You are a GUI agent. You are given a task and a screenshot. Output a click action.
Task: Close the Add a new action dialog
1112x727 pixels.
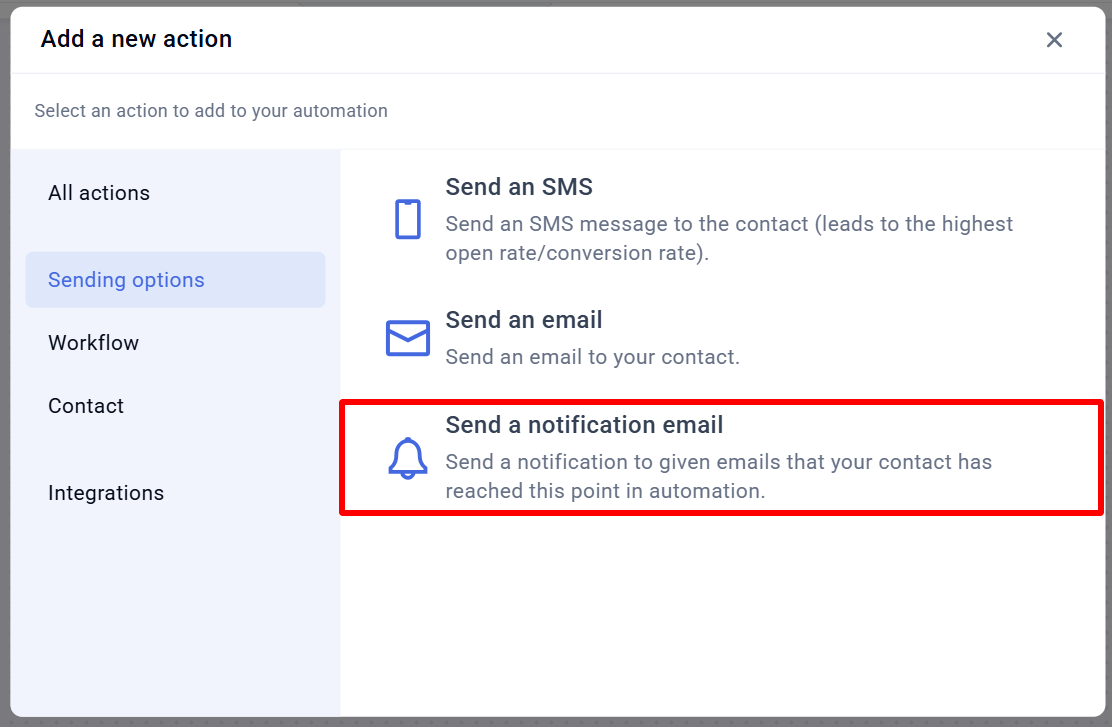click(x=1054, y=40)
